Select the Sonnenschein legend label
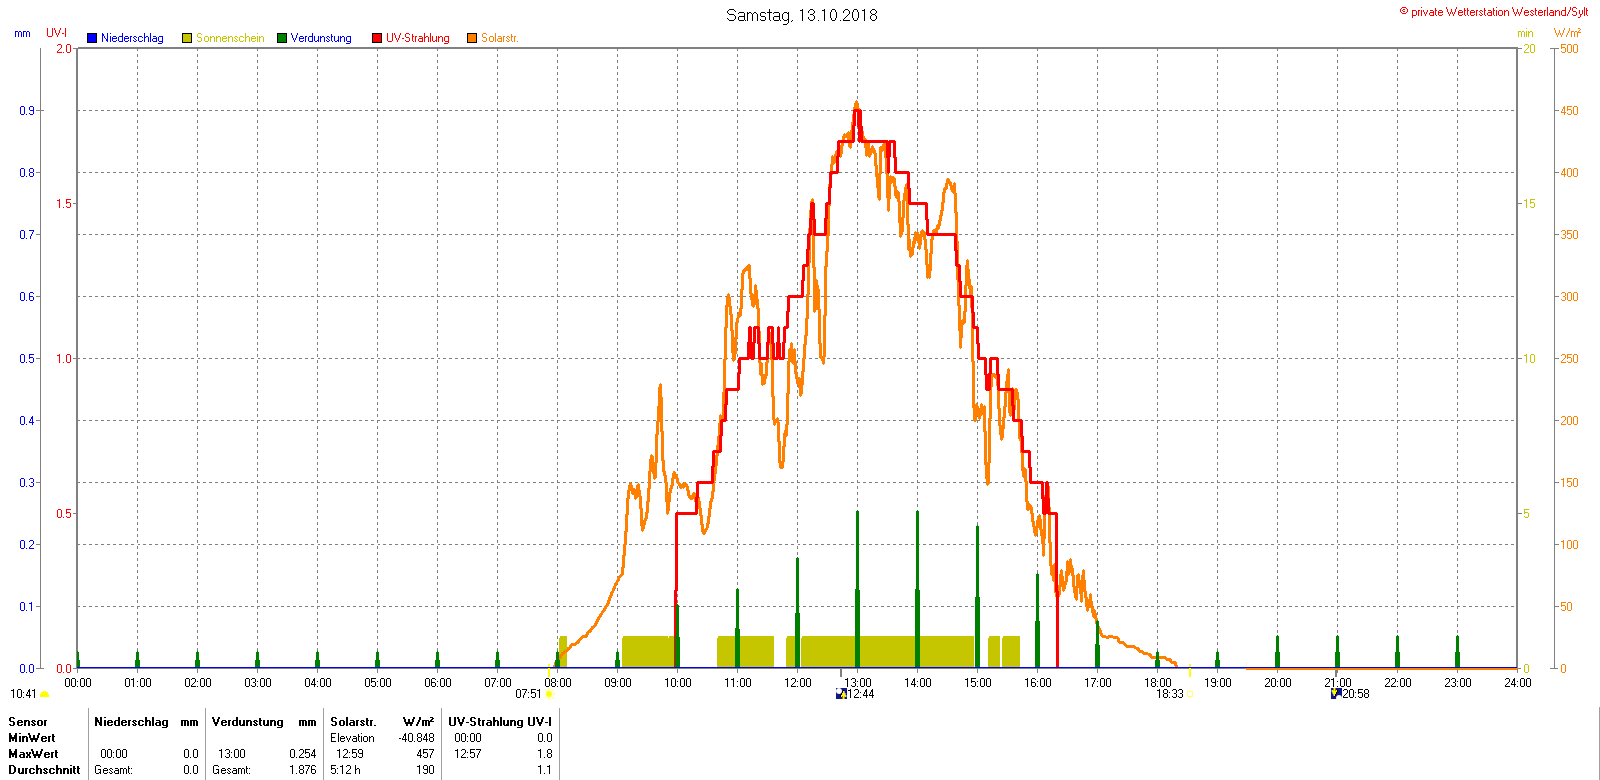 [230, 38]
